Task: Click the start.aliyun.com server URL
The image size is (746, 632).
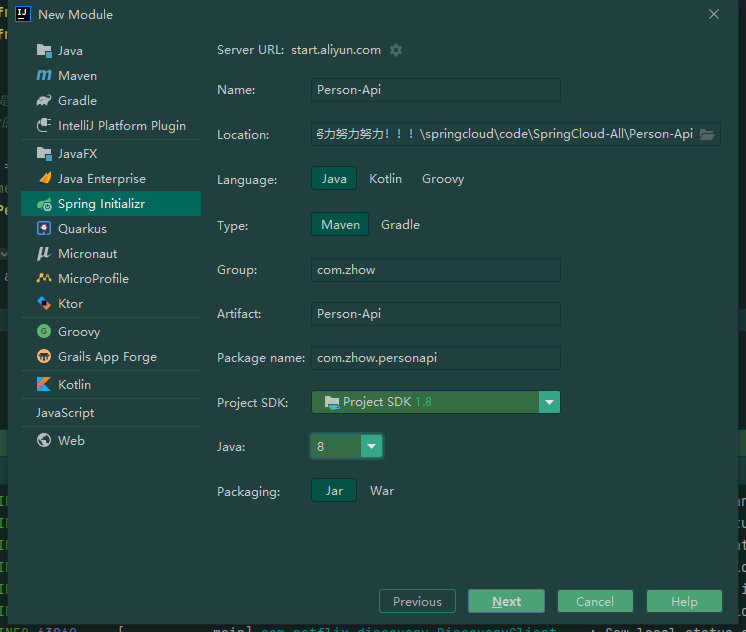Action: pyautogui.click(x=336, y=50)
